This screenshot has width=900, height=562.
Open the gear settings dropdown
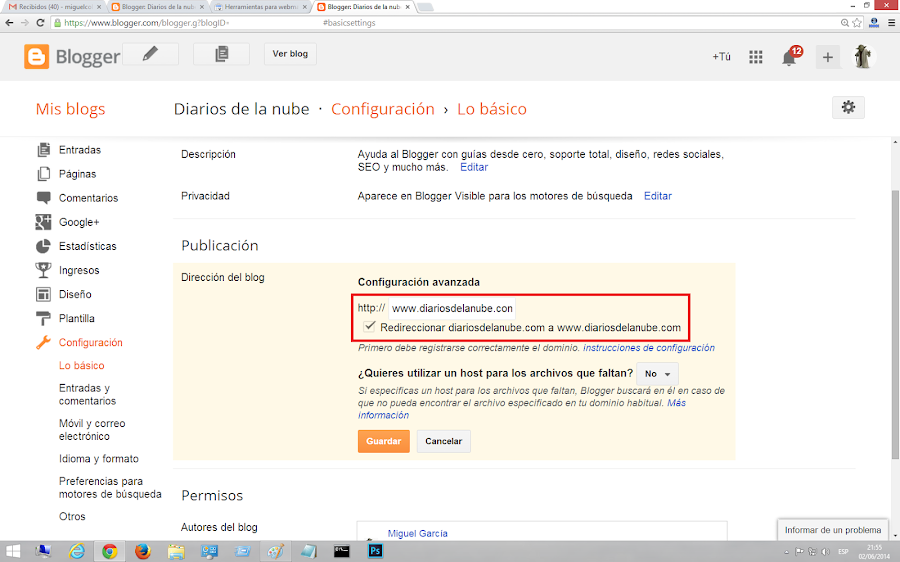(x=848, y=107)
